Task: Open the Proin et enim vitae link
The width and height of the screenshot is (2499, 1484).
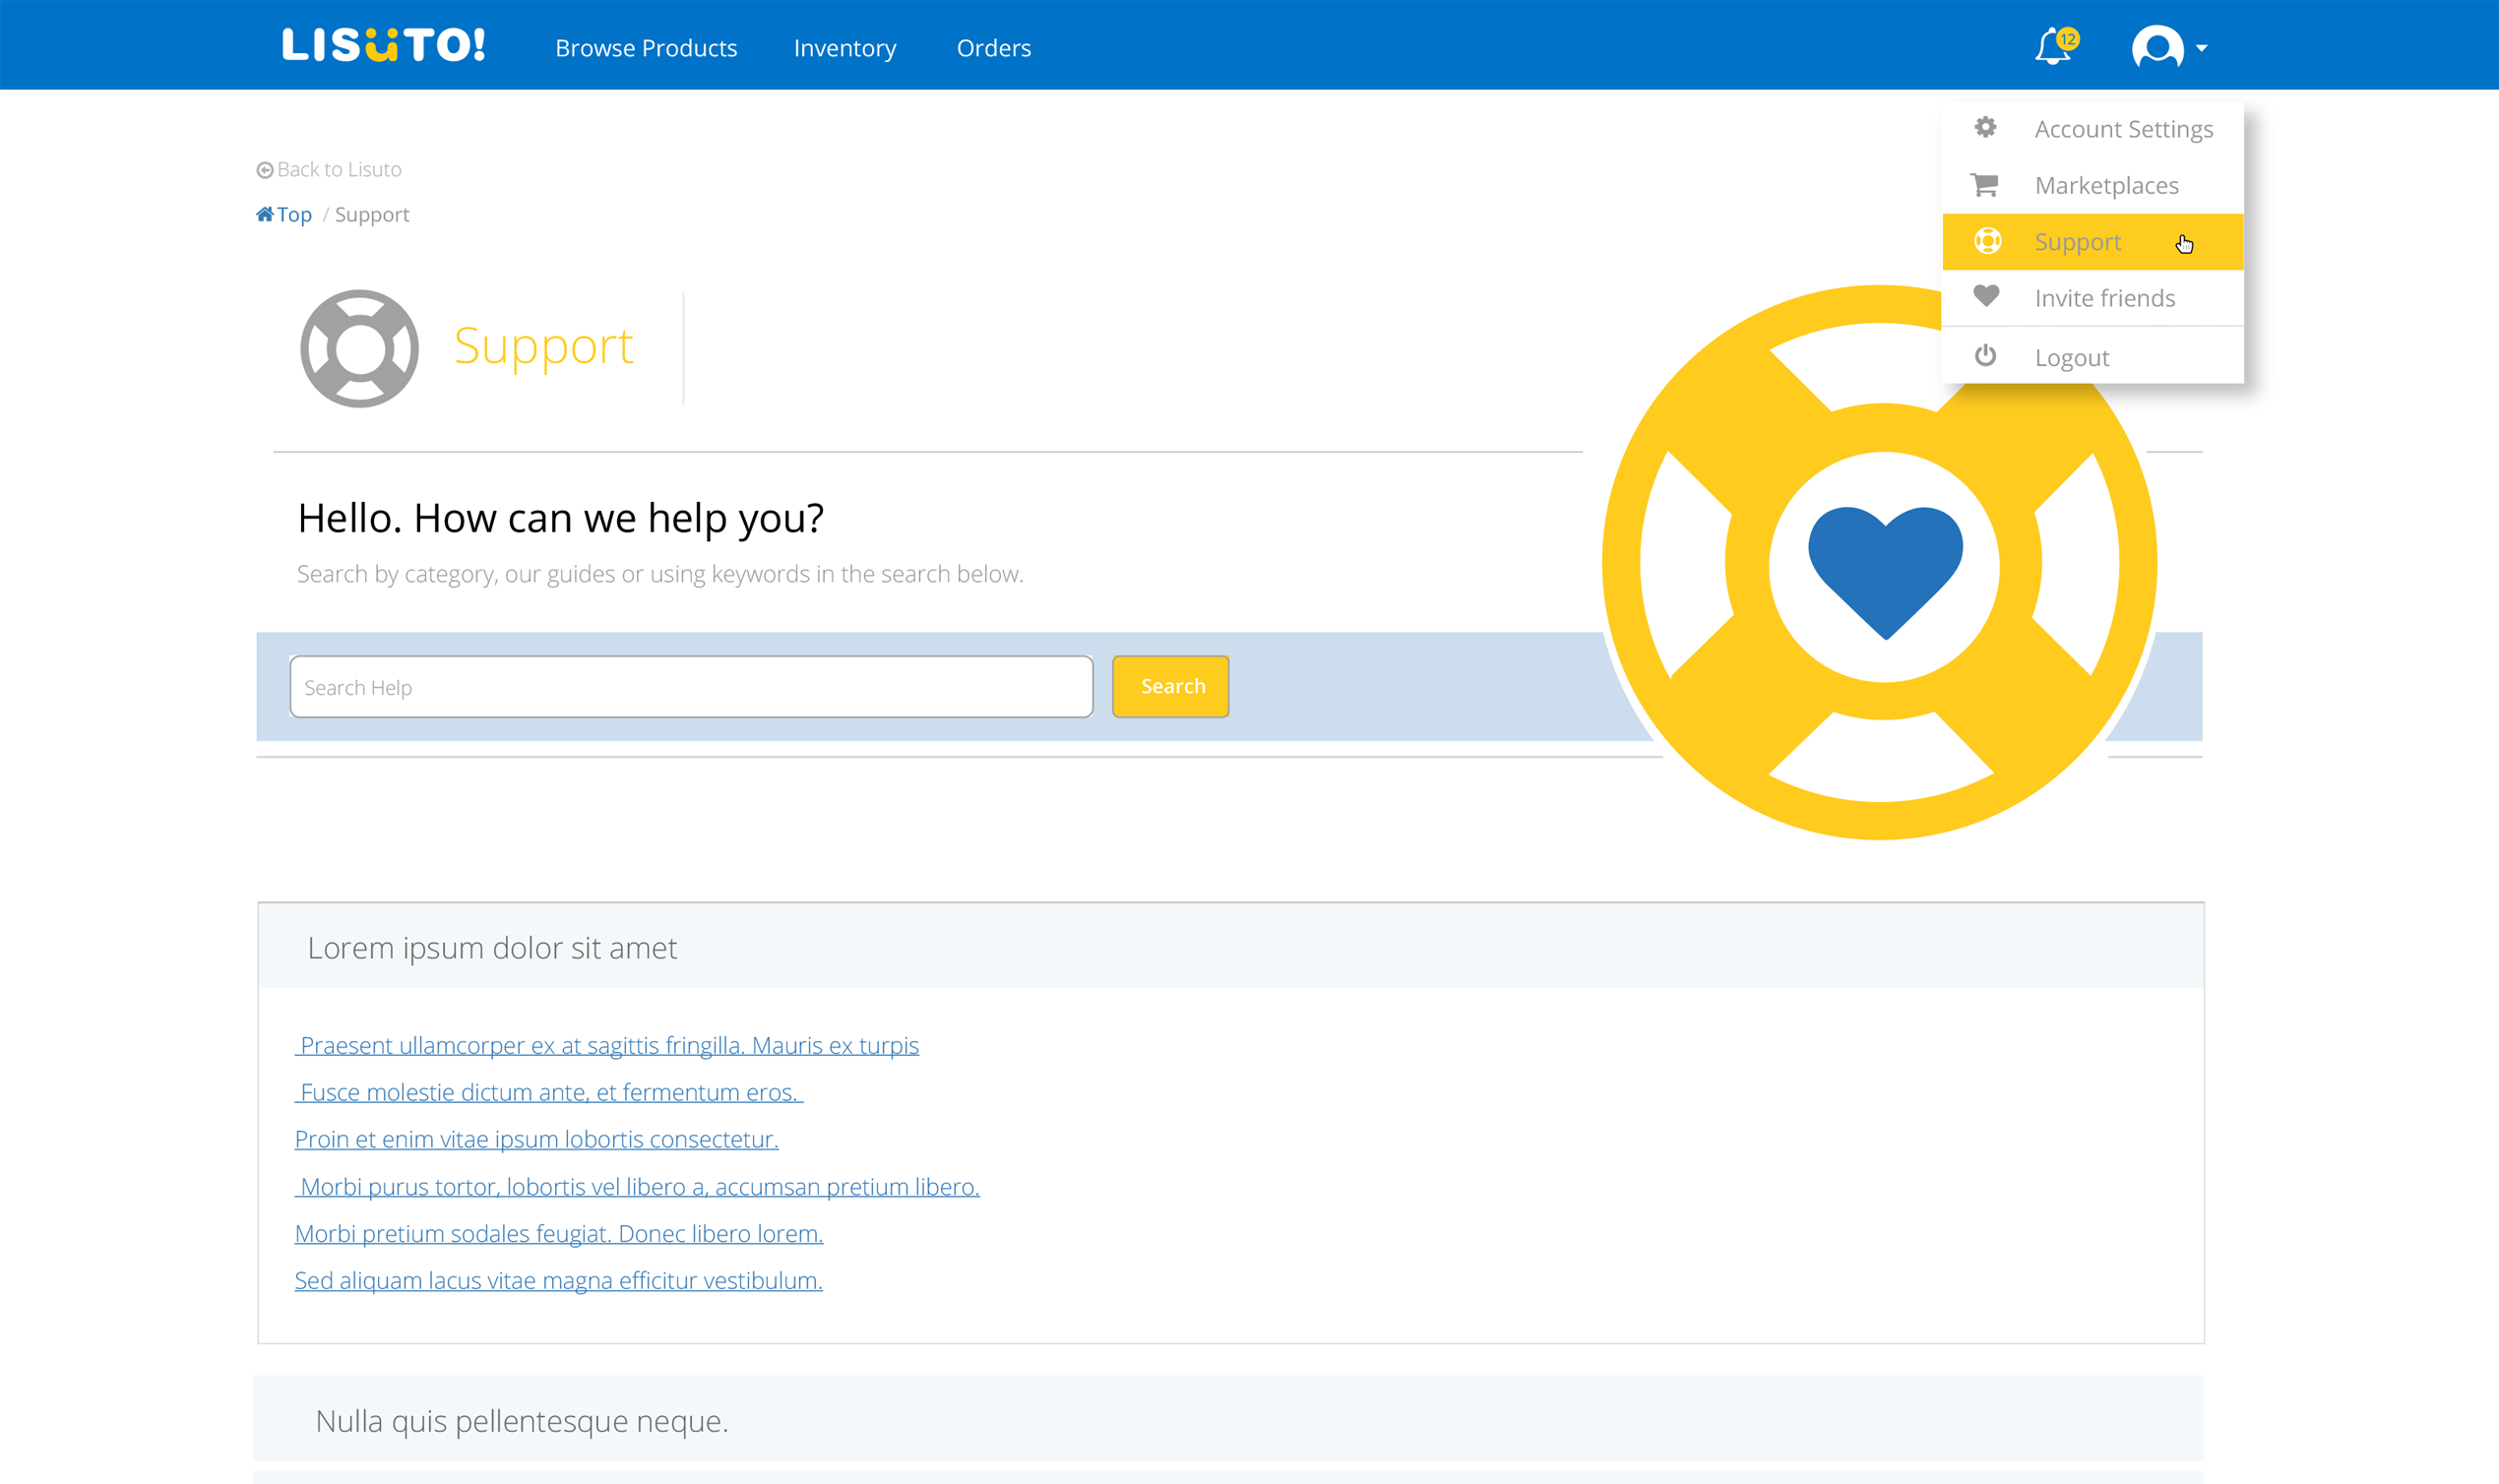Action: 536,1139
